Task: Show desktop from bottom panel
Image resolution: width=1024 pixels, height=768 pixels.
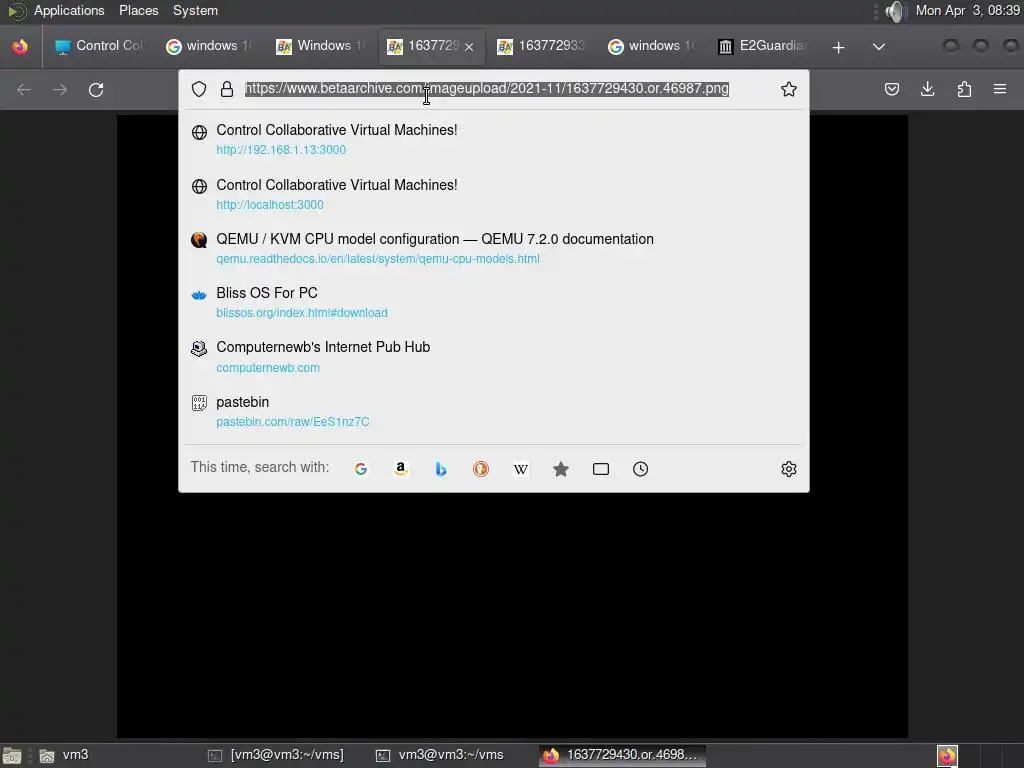Action: [12, 756]
